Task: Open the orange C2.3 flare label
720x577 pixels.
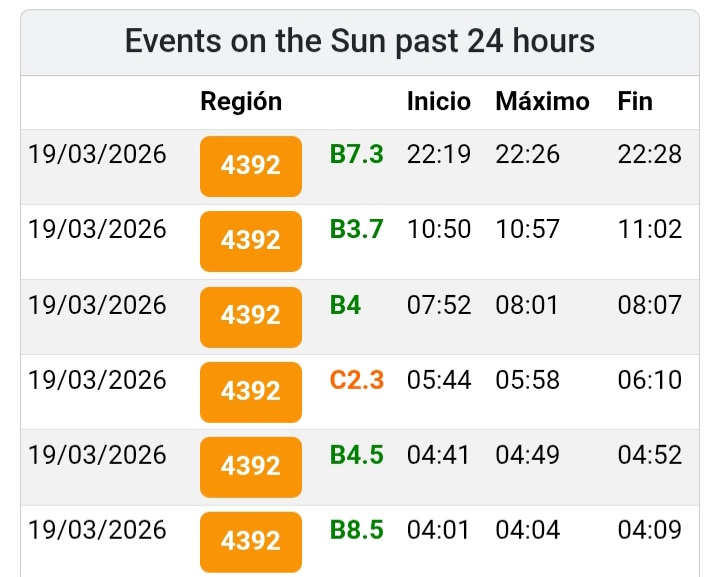Action: [x=356, y=379]
